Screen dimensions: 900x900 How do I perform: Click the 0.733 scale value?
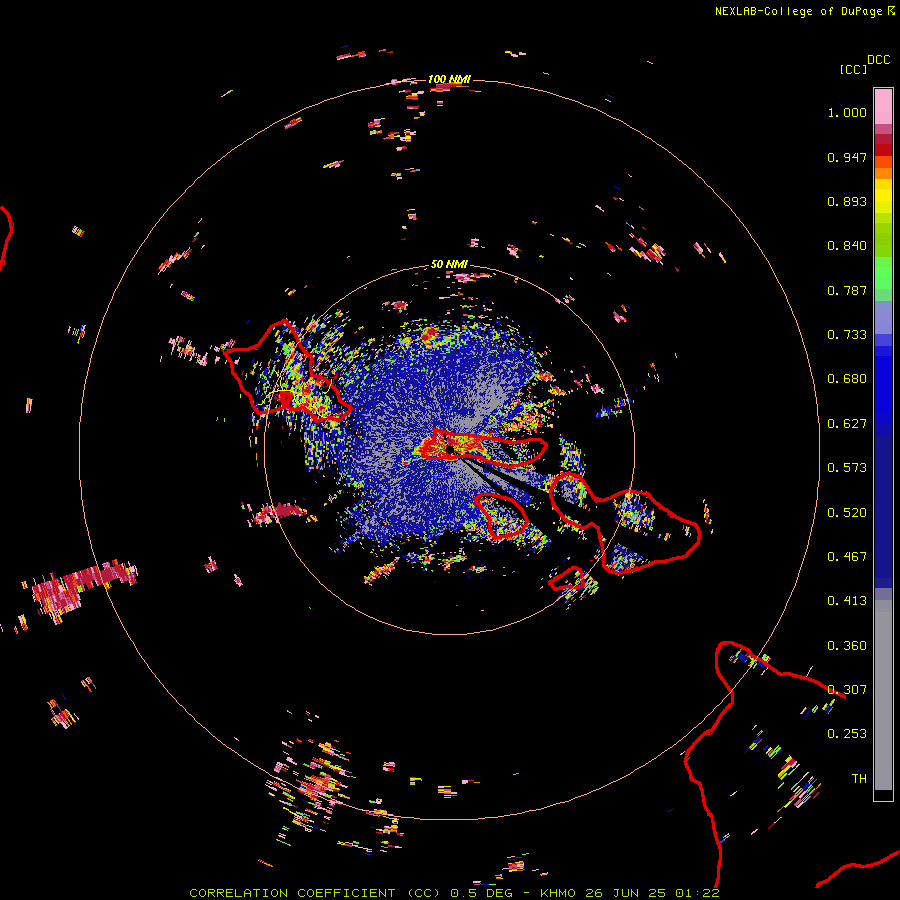[x=847, y=335]
